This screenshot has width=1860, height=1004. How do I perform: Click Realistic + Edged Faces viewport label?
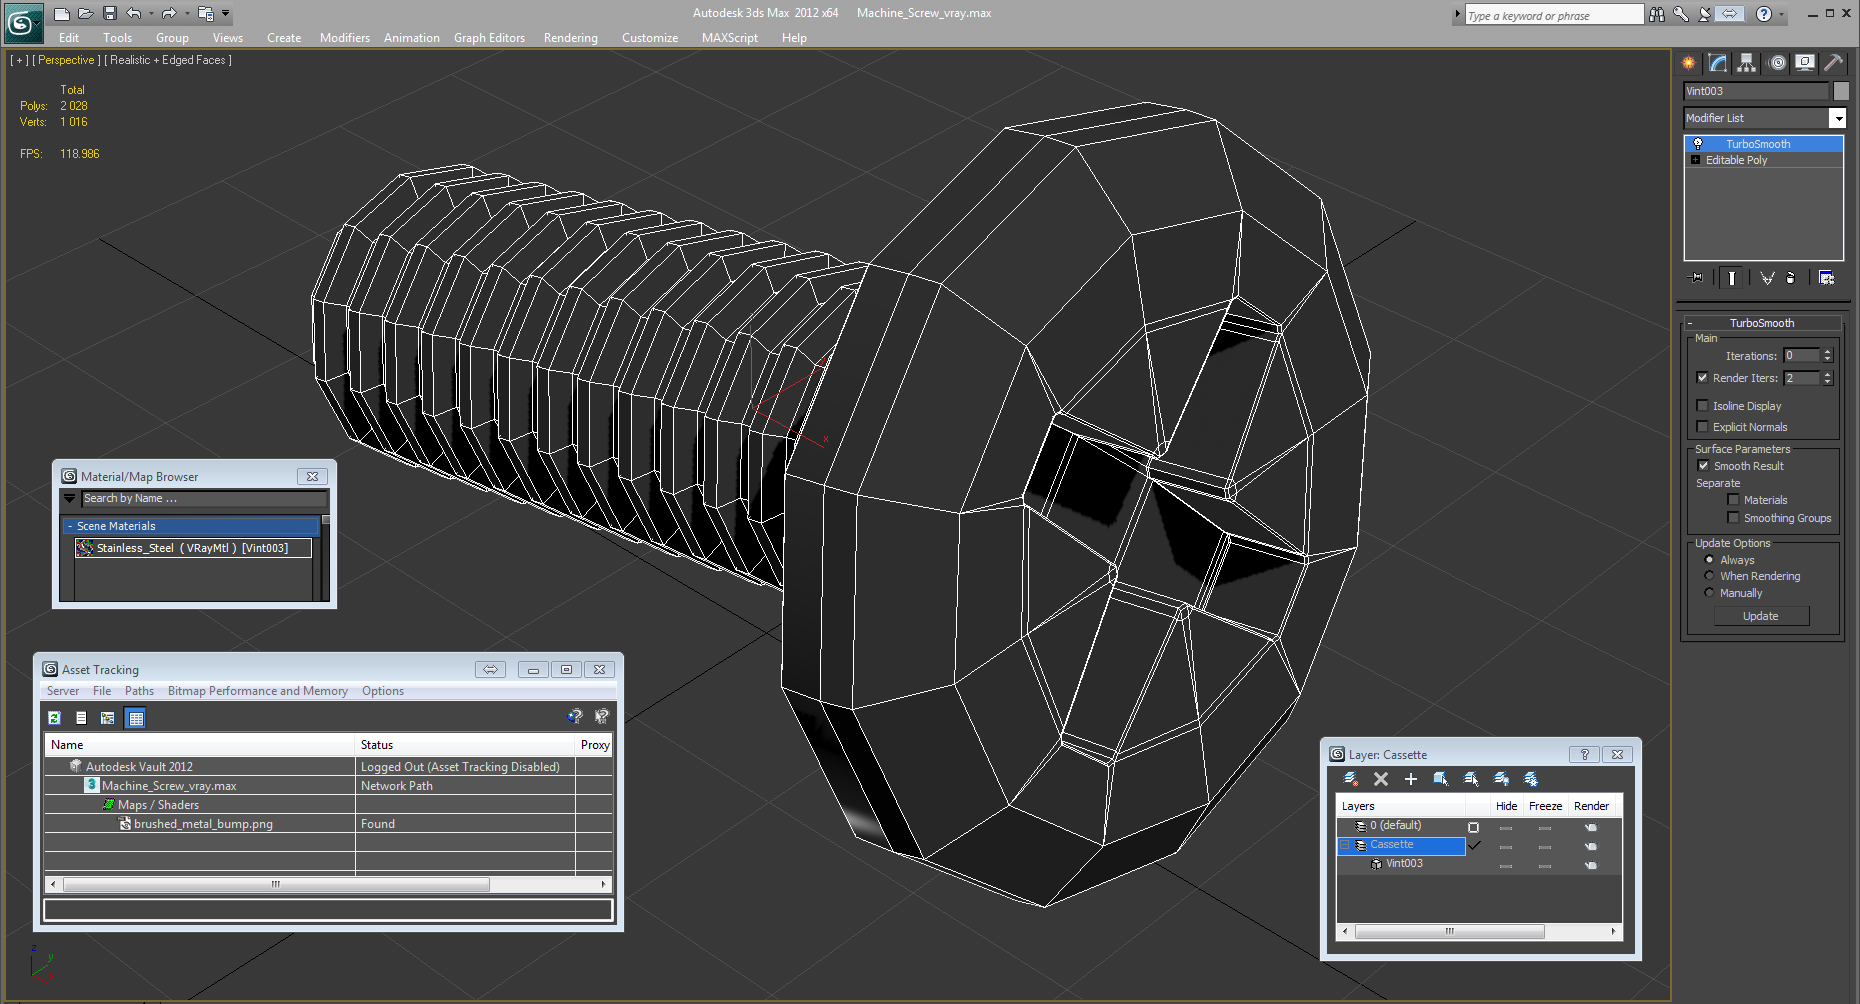168,60
